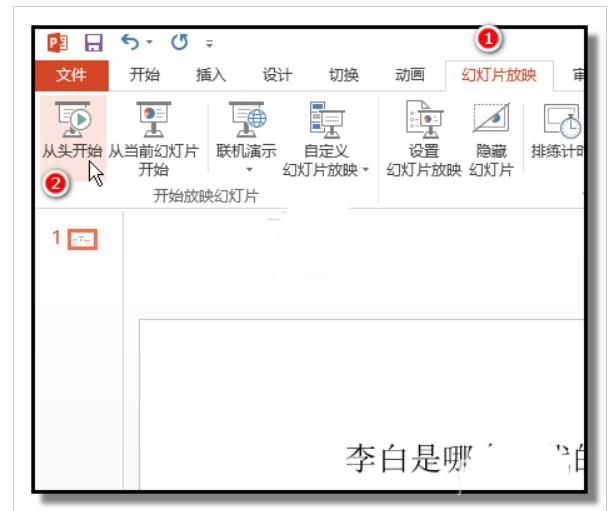Click the PowerPoint application icon

coord(57,42)
